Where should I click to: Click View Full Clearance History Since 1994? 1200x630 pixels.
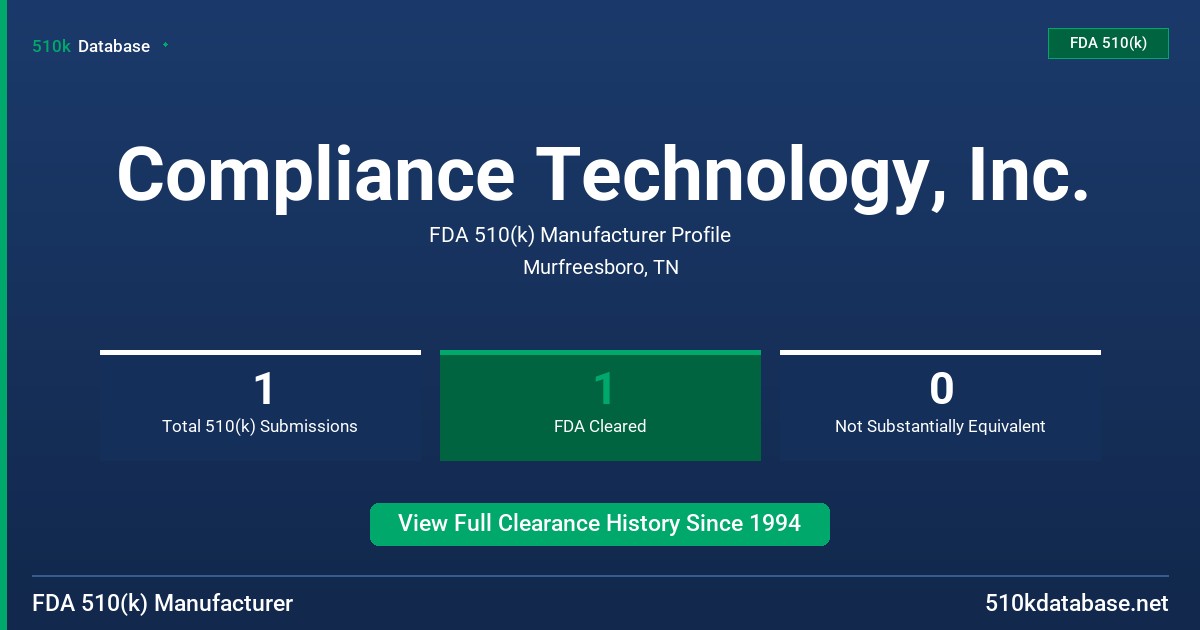pos(600,524)
